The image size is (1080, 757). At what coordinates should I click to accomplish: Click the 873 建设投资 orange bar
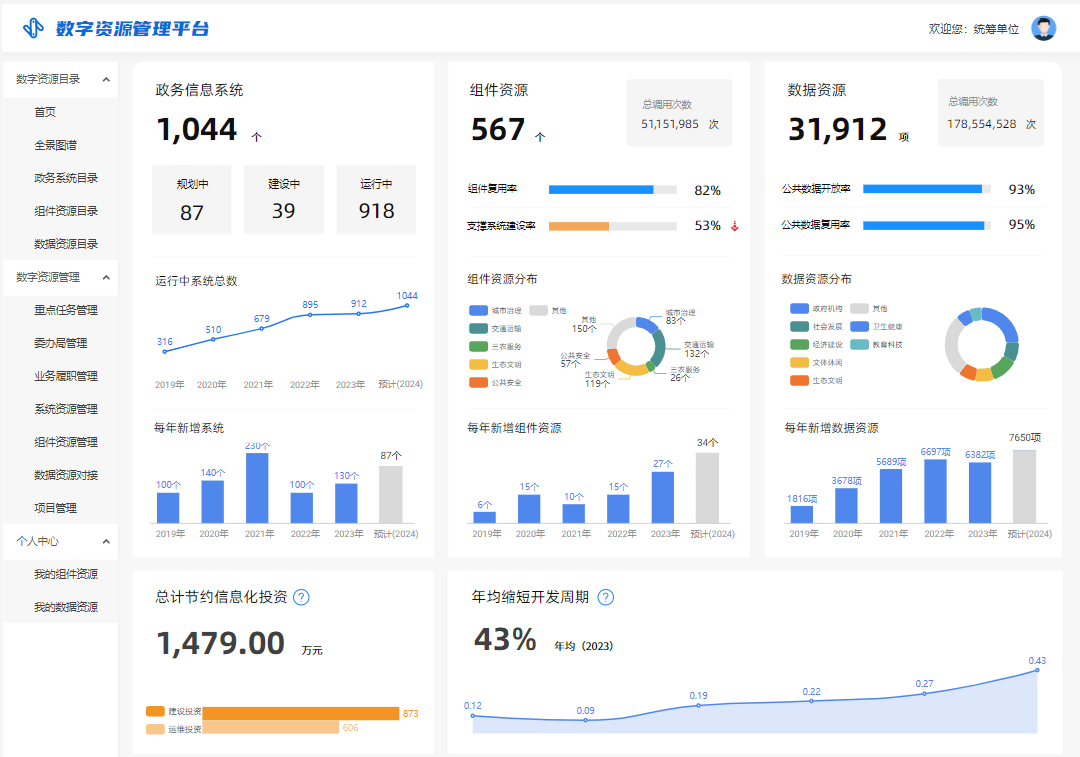click(301, 714)
